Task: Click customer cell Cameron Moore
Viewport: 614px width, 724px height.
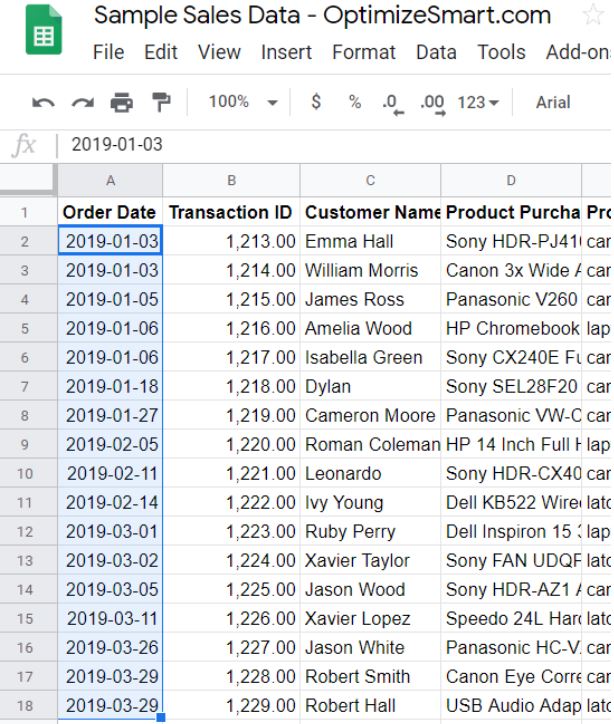Action: tap(370, 415)
